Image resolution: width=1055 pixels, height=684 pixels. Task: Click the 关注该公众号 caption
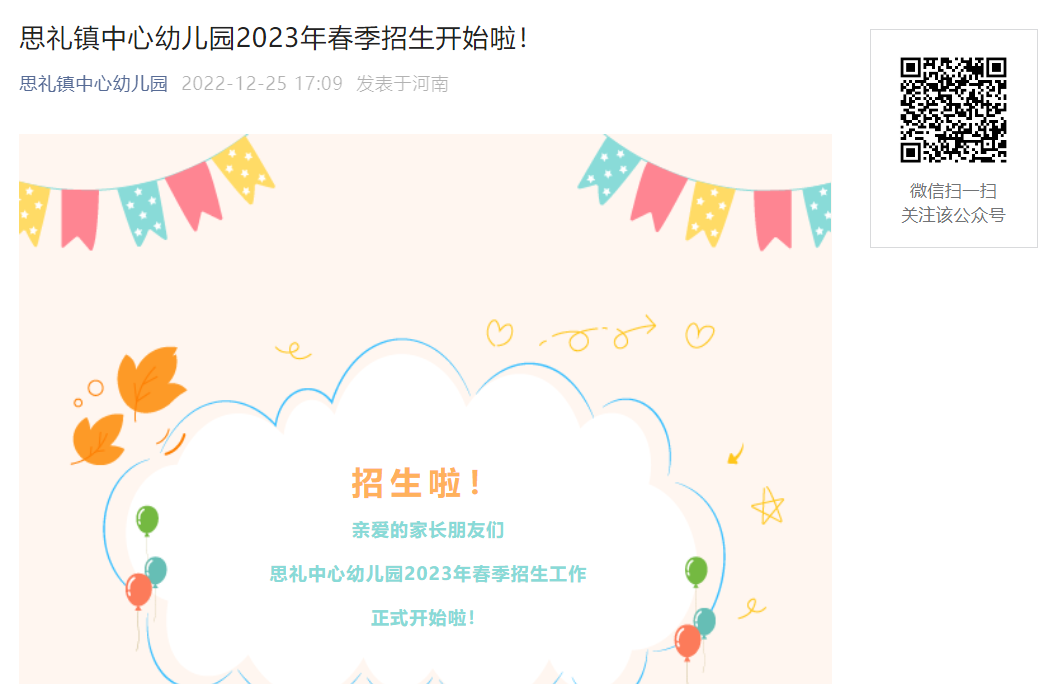tap(953, 215)
